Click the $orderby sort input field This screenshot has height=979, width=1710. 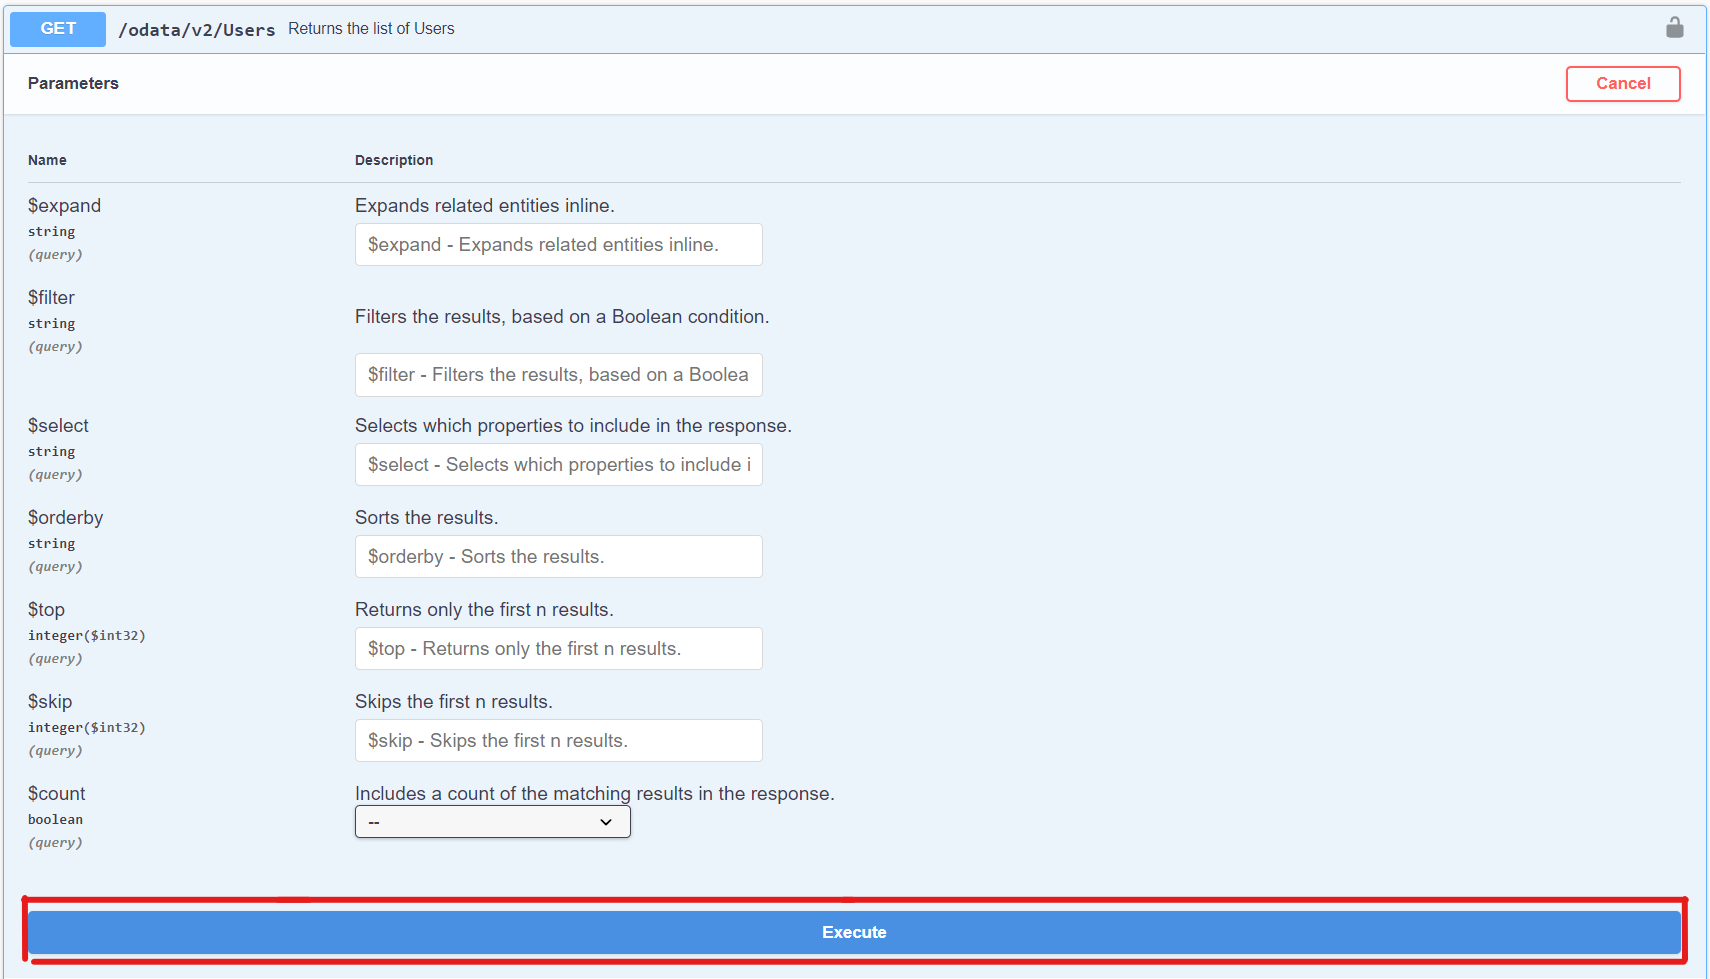click(558, 557)
